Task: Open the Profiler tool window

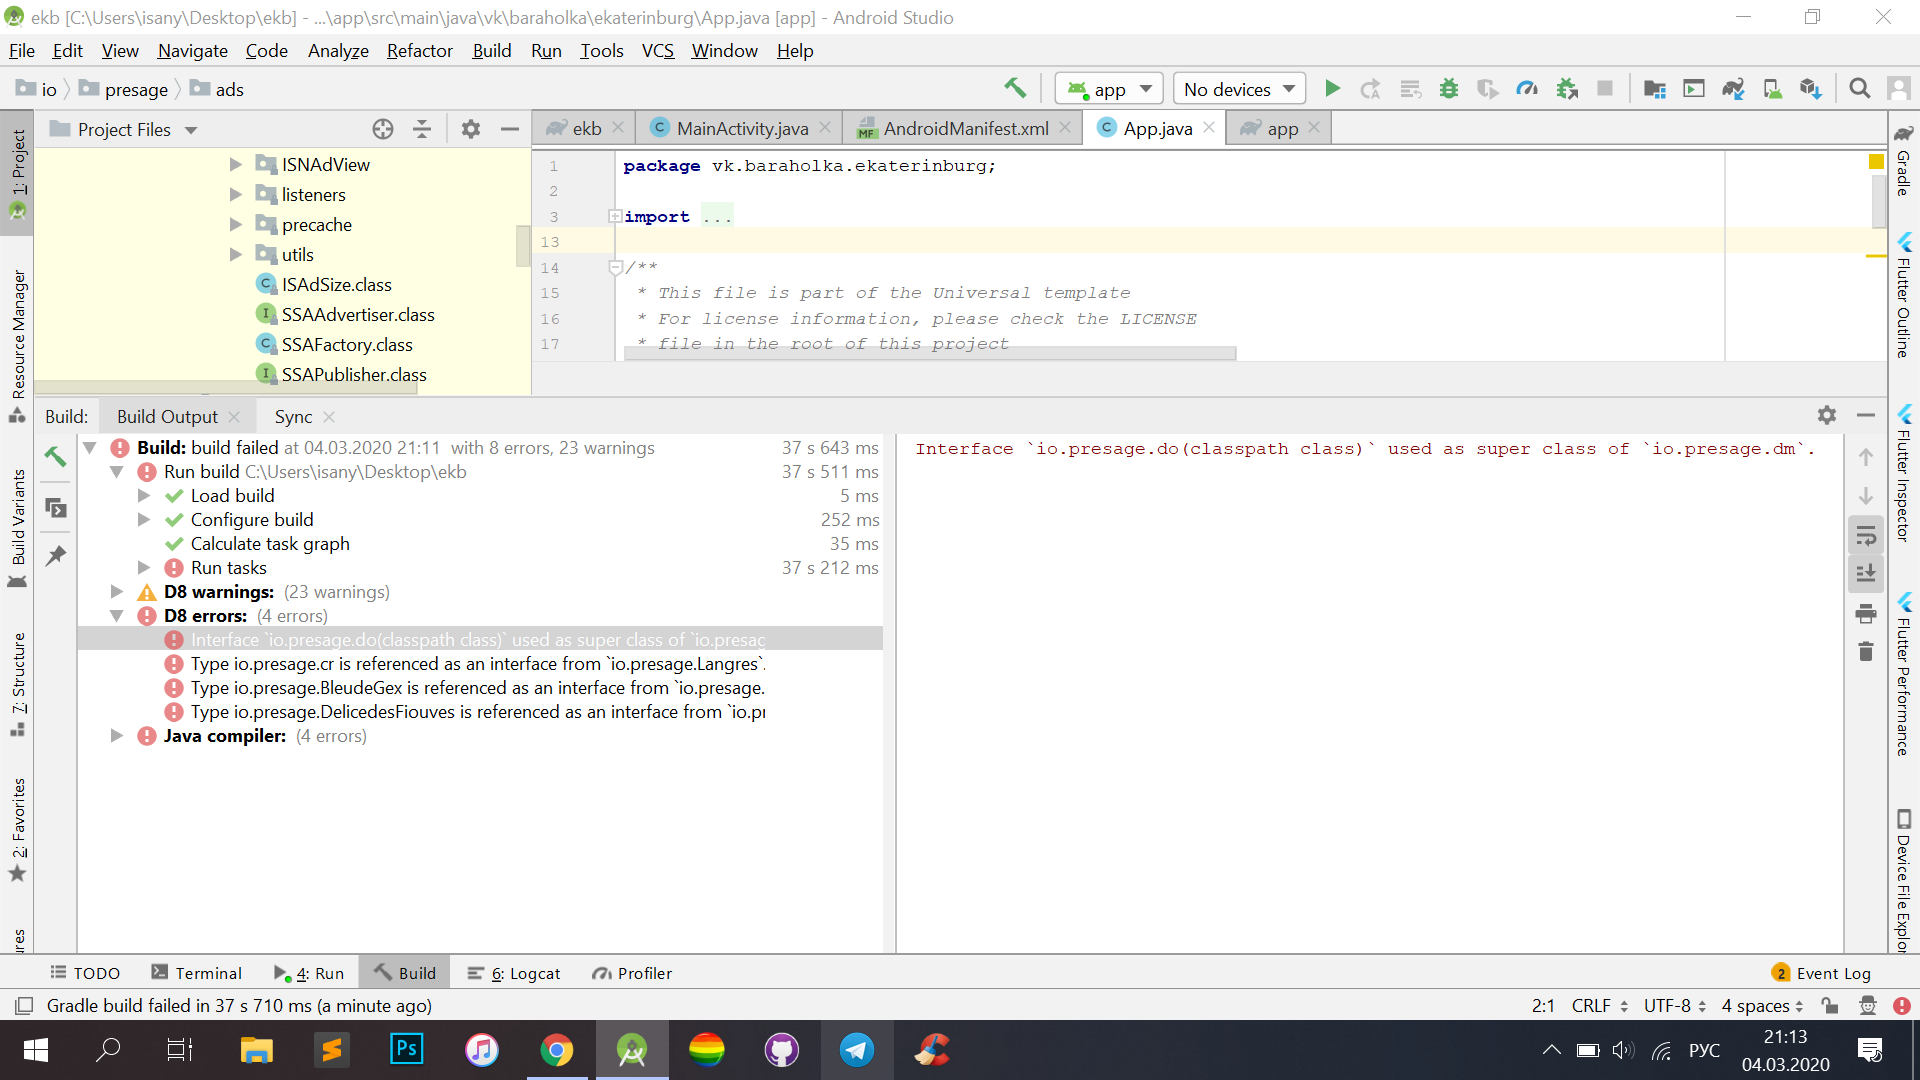Action: coord(632,973)
